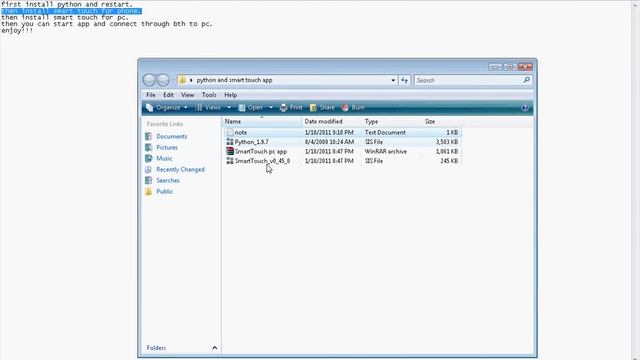Click the Python_1.9.7 SIS file icon
The image size is (640, 360).
[230, 142]
